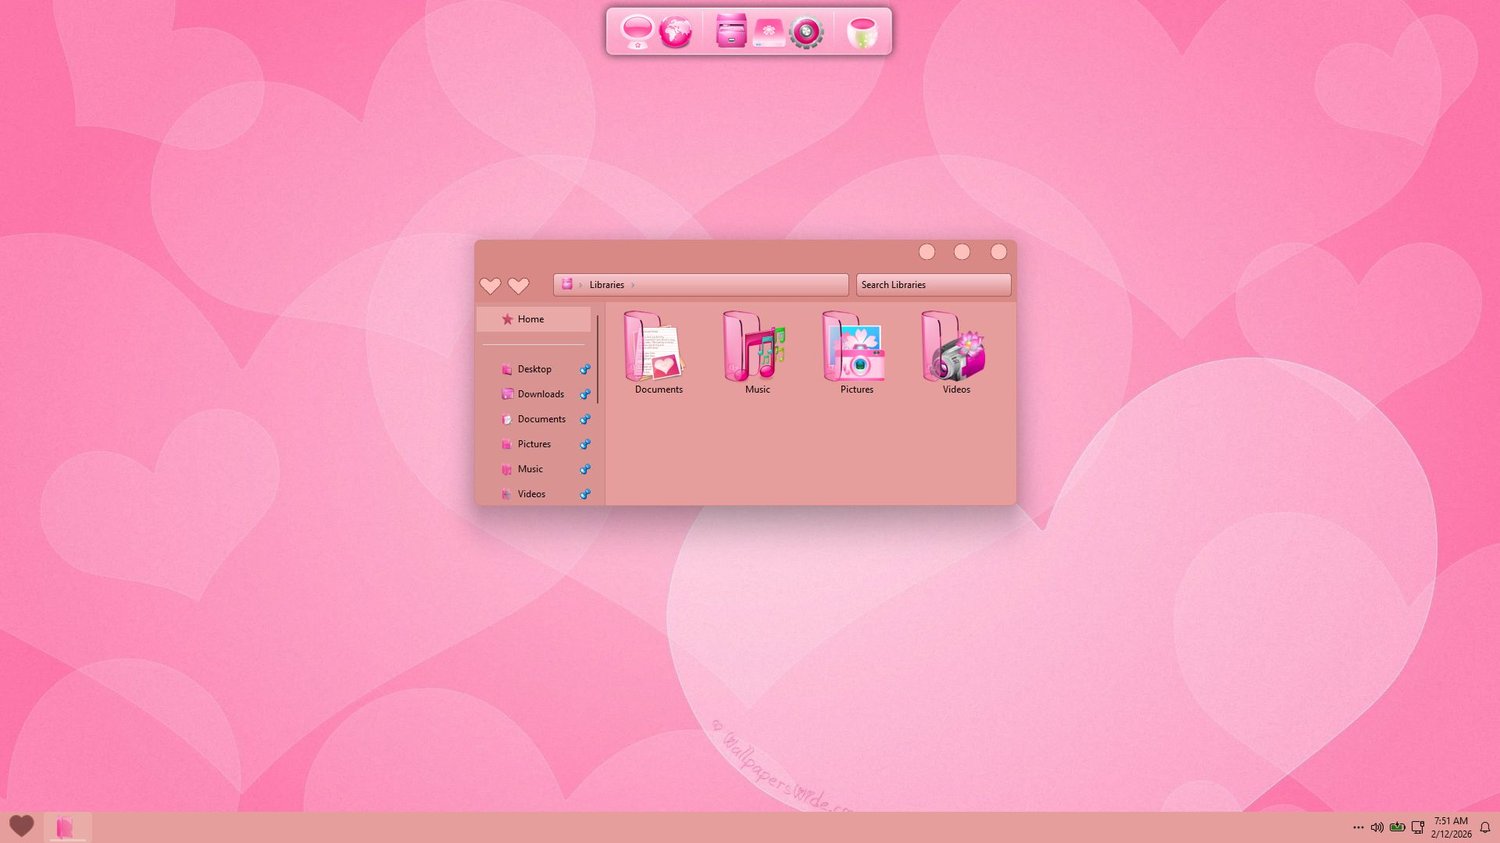
Task: Open Desktop in the navigation pane
Action: coord(534,369)
